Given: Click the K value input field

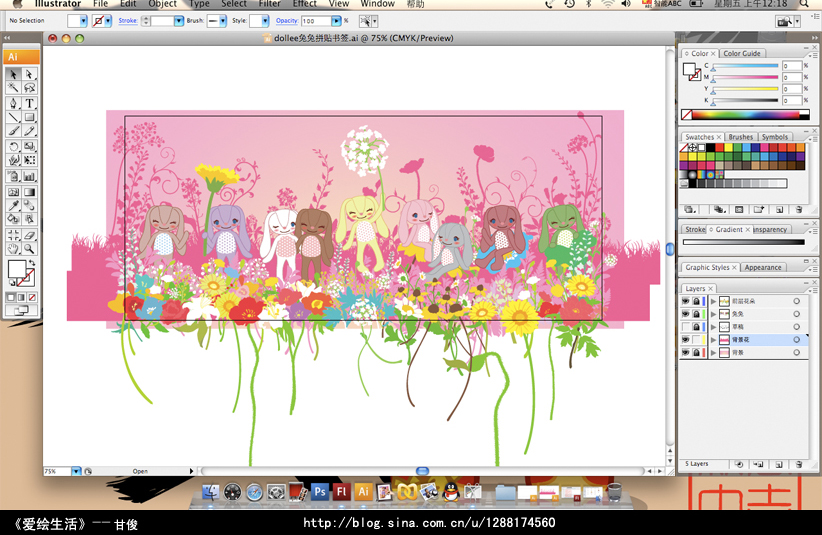Looking at the screenshot, I should point(792,101).
